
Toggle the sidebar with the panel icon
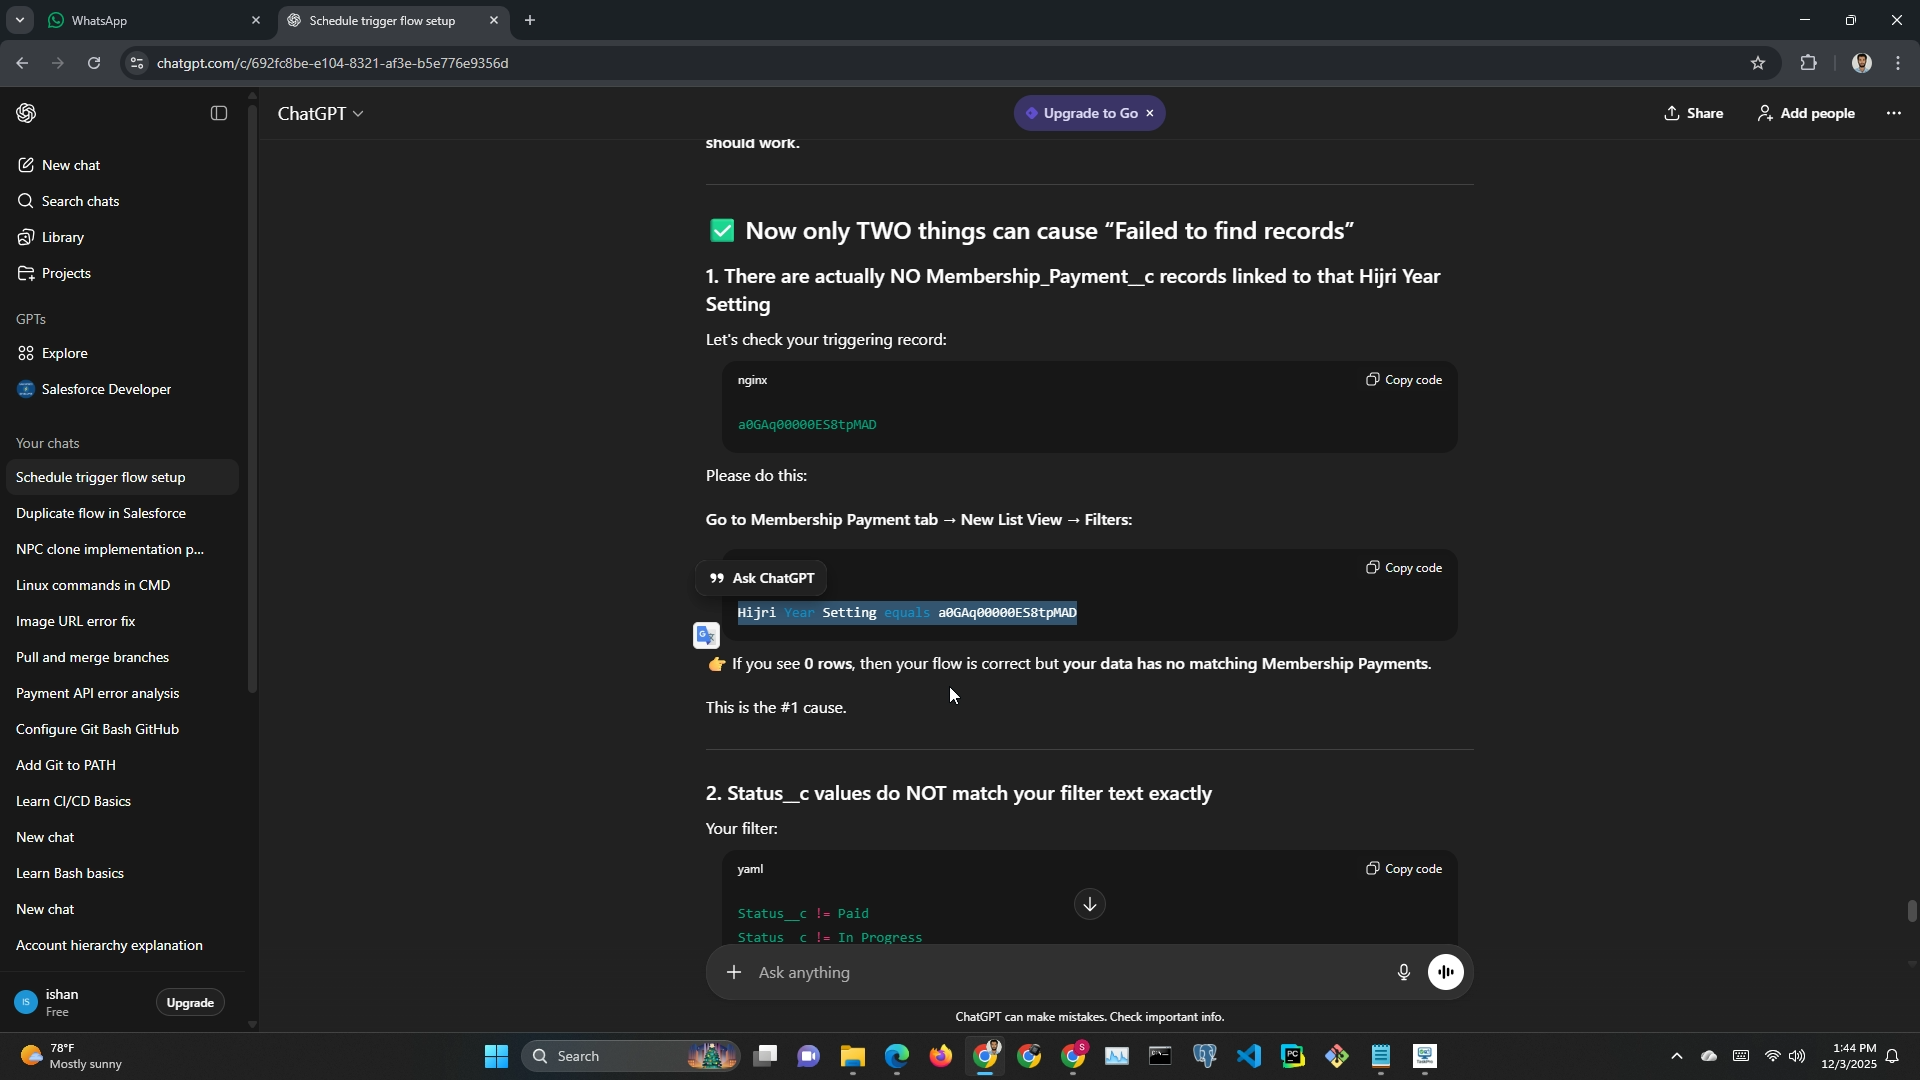coord(219,114)
